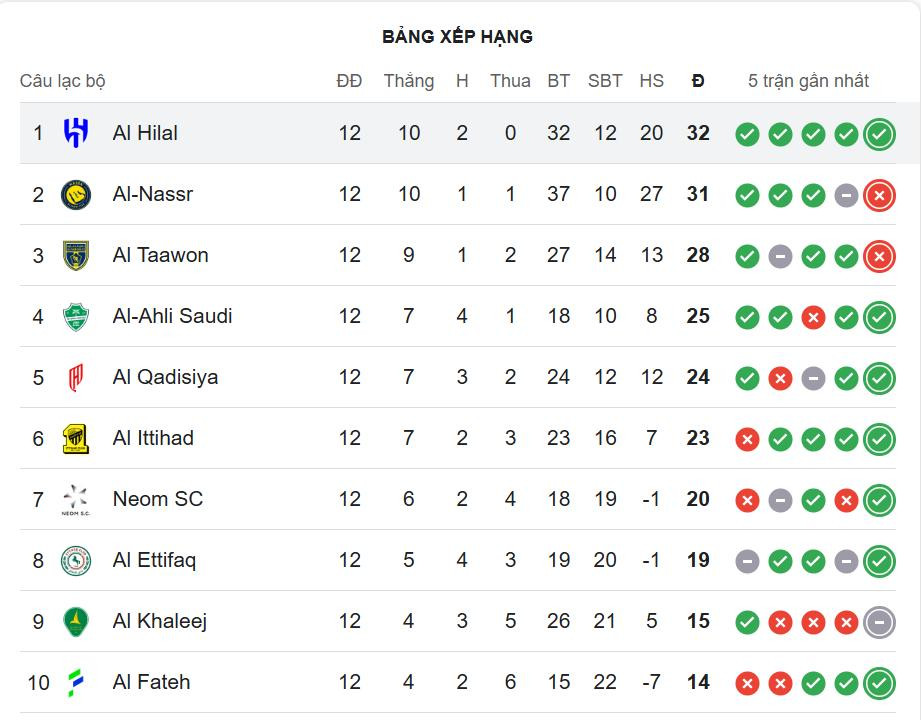Viewport: 921px width, 720px height.
Task: Click Al-Nassr's latest match loss icon
Action: 879,195
